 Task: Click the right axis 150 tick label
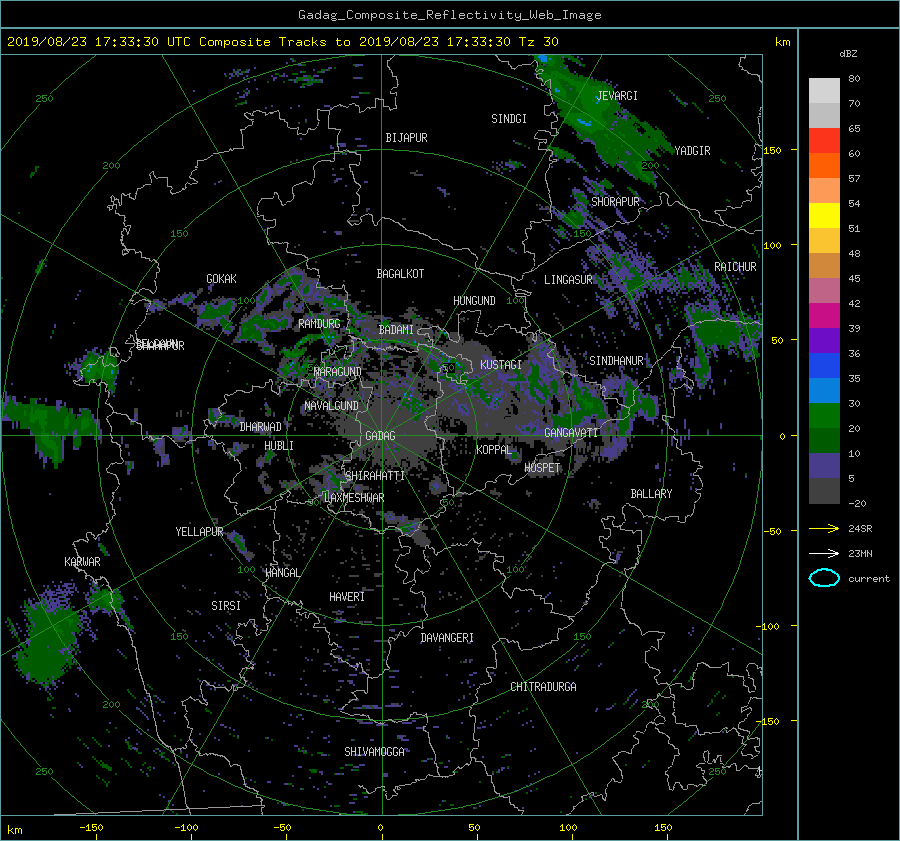tap(772, 150)
